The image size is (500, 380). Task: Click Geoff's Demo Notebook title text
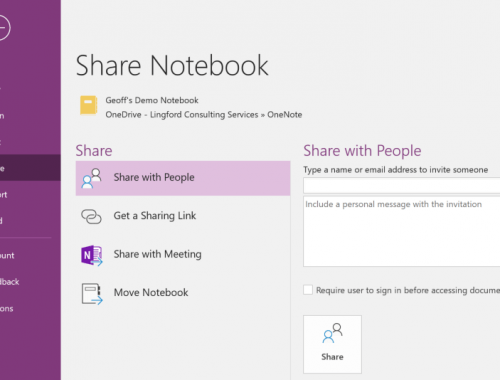[152, 100]
